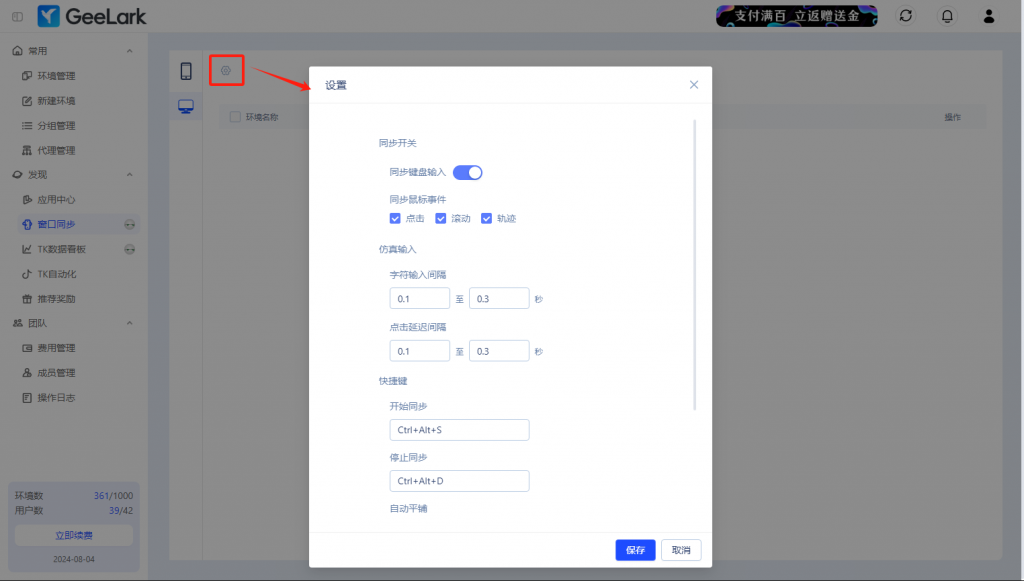Collapse the 常用 sidebar section
The image size is (1024, 581).
pos(129,51)
